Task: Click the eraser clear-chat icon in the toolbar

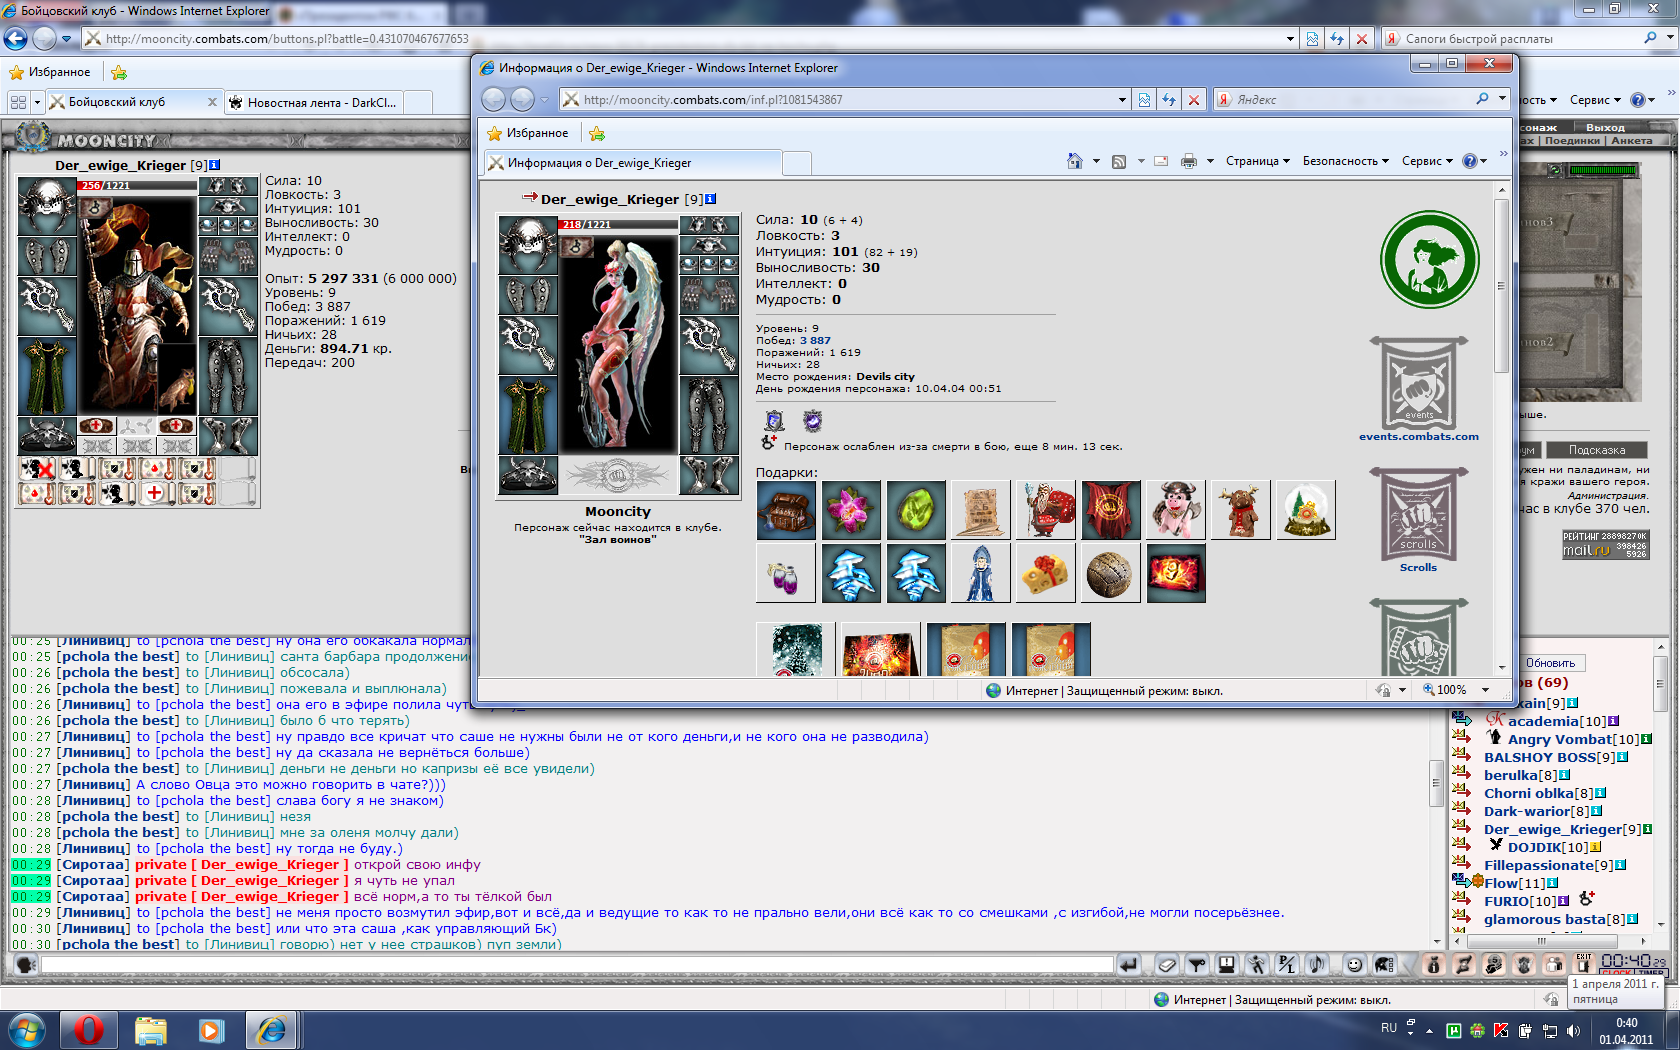Action: pos(1166,964)
